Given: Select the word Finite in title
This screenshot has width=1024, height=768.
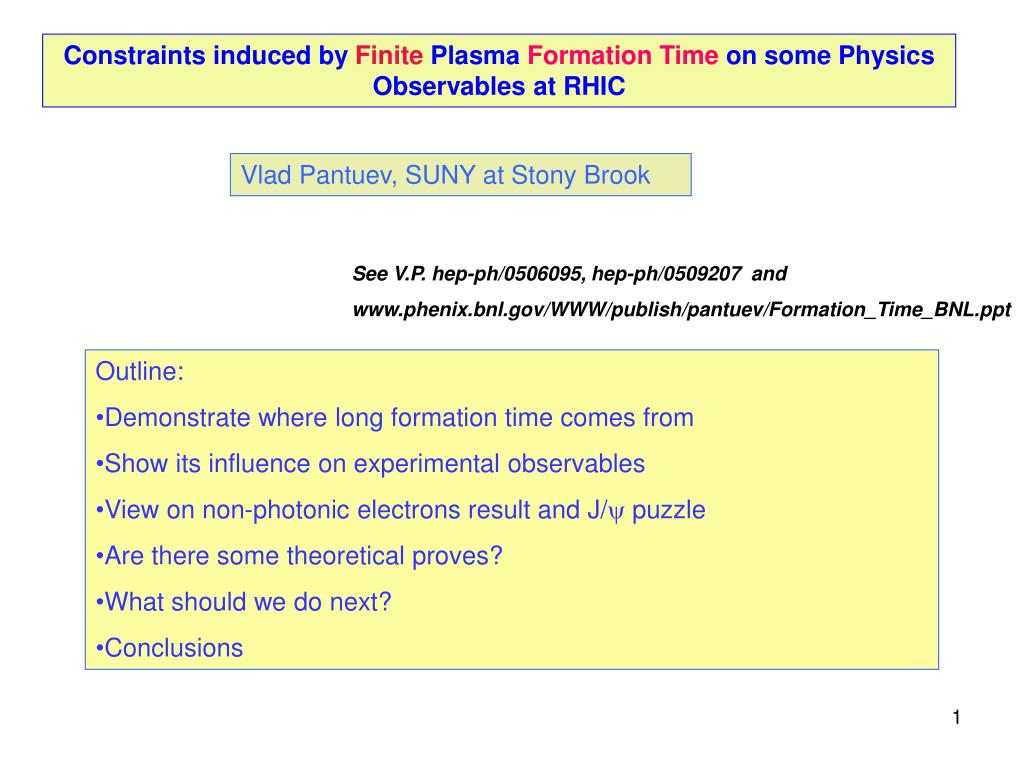Looking at the screenshot, I should click(389, 56).
